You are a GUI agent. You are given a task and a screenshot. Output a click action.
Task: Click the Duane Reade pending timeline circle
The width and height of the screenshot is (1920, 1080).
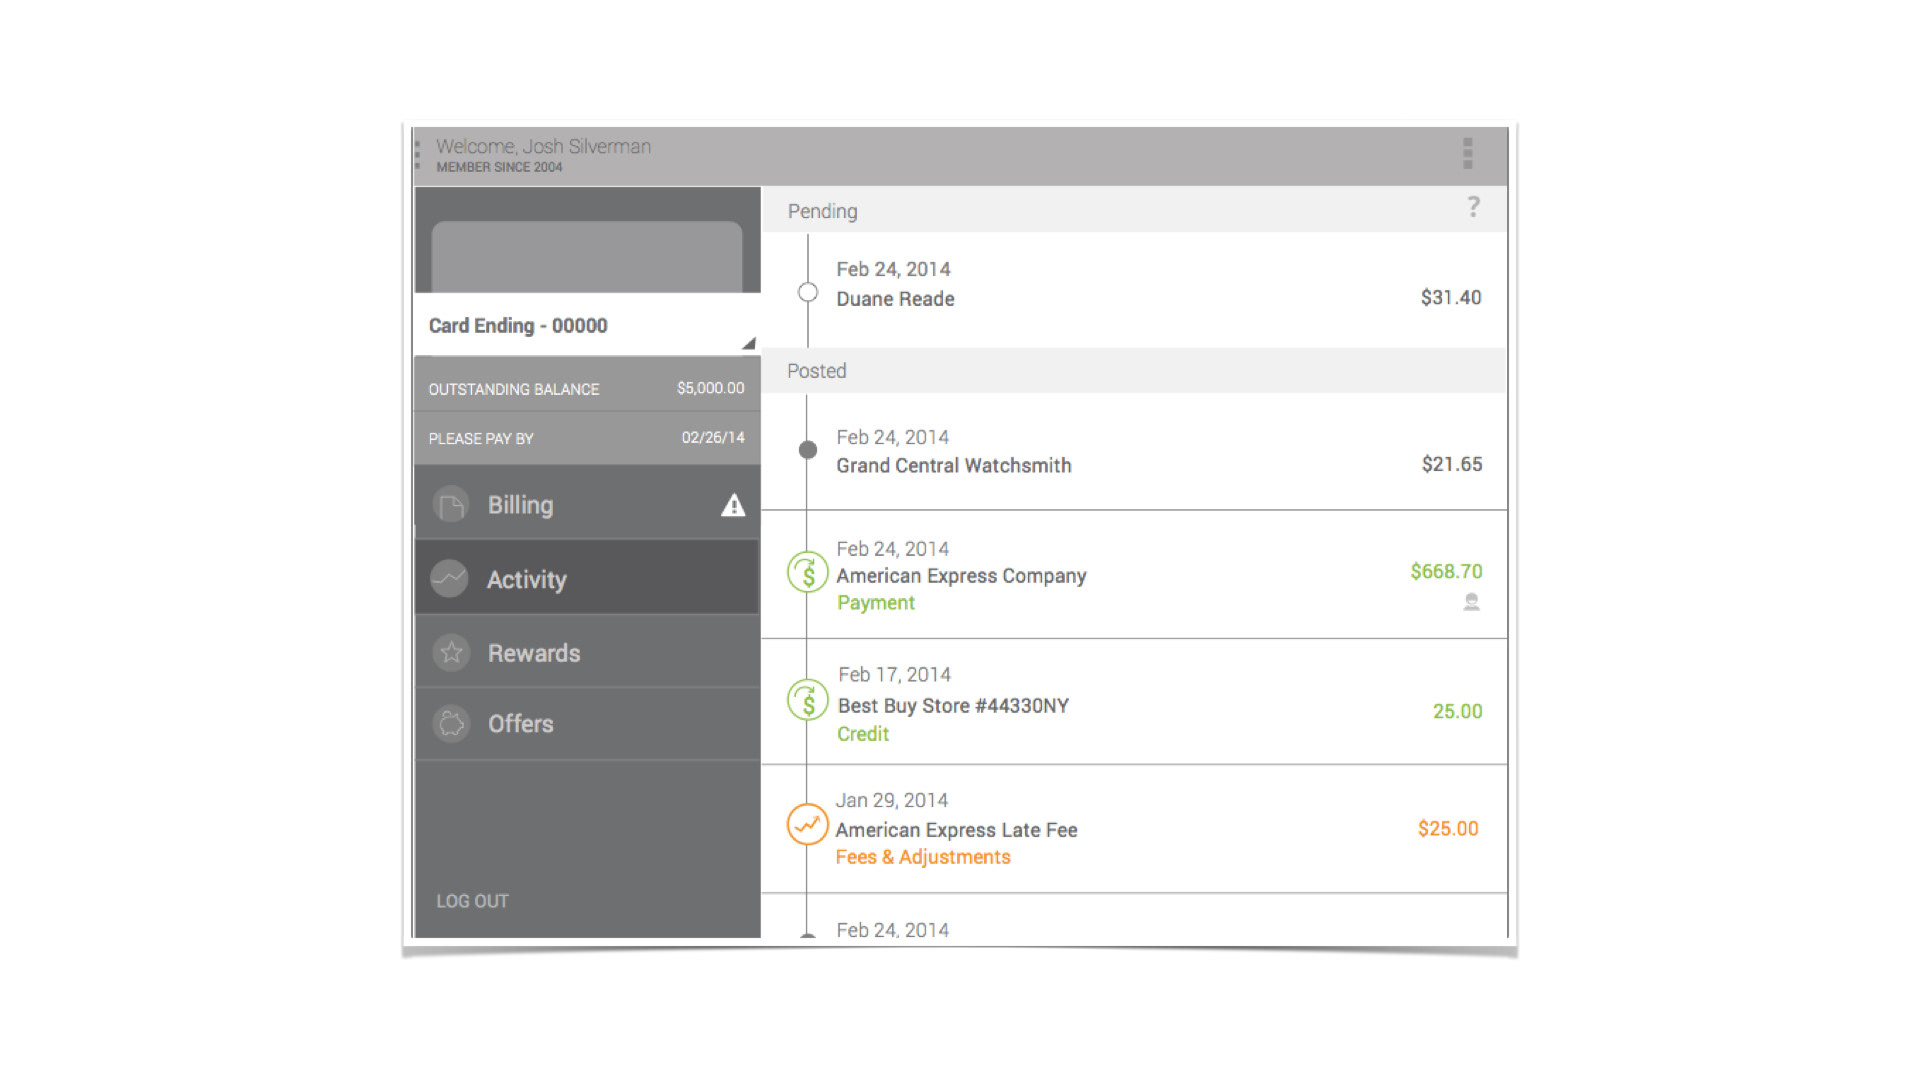point(808,292)
